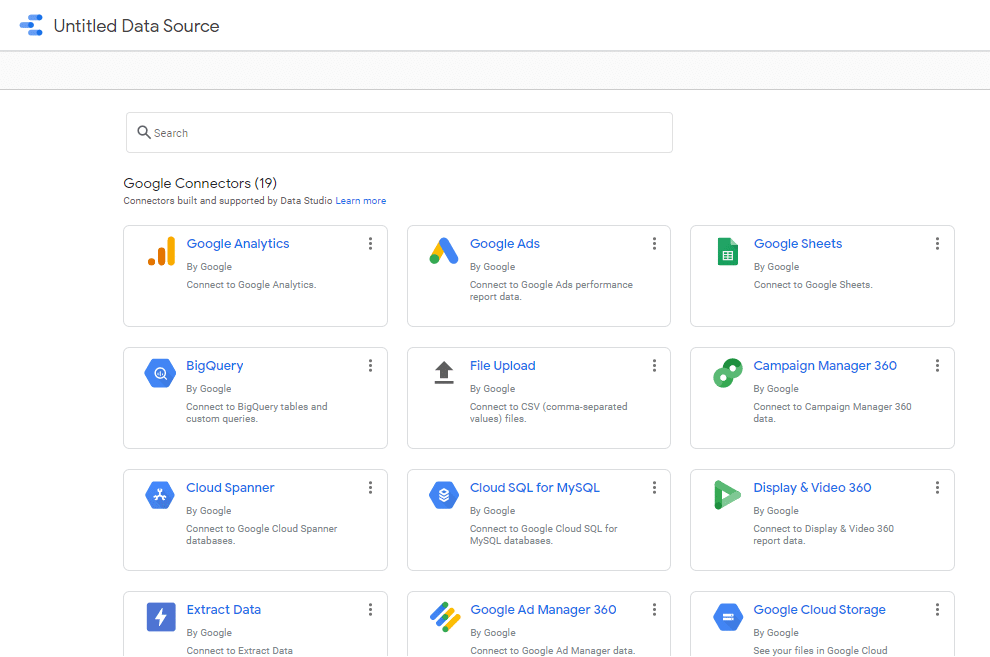The height and width of the screenshot is (657, 990).
Task: Click the Google Sheets green icon
Action: tap(727, 251)
